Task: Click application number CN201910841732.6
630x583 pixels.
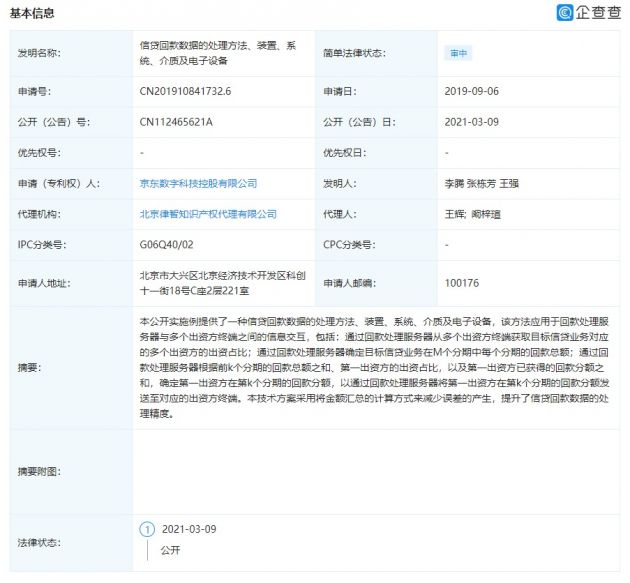Action: pos(186,92)
